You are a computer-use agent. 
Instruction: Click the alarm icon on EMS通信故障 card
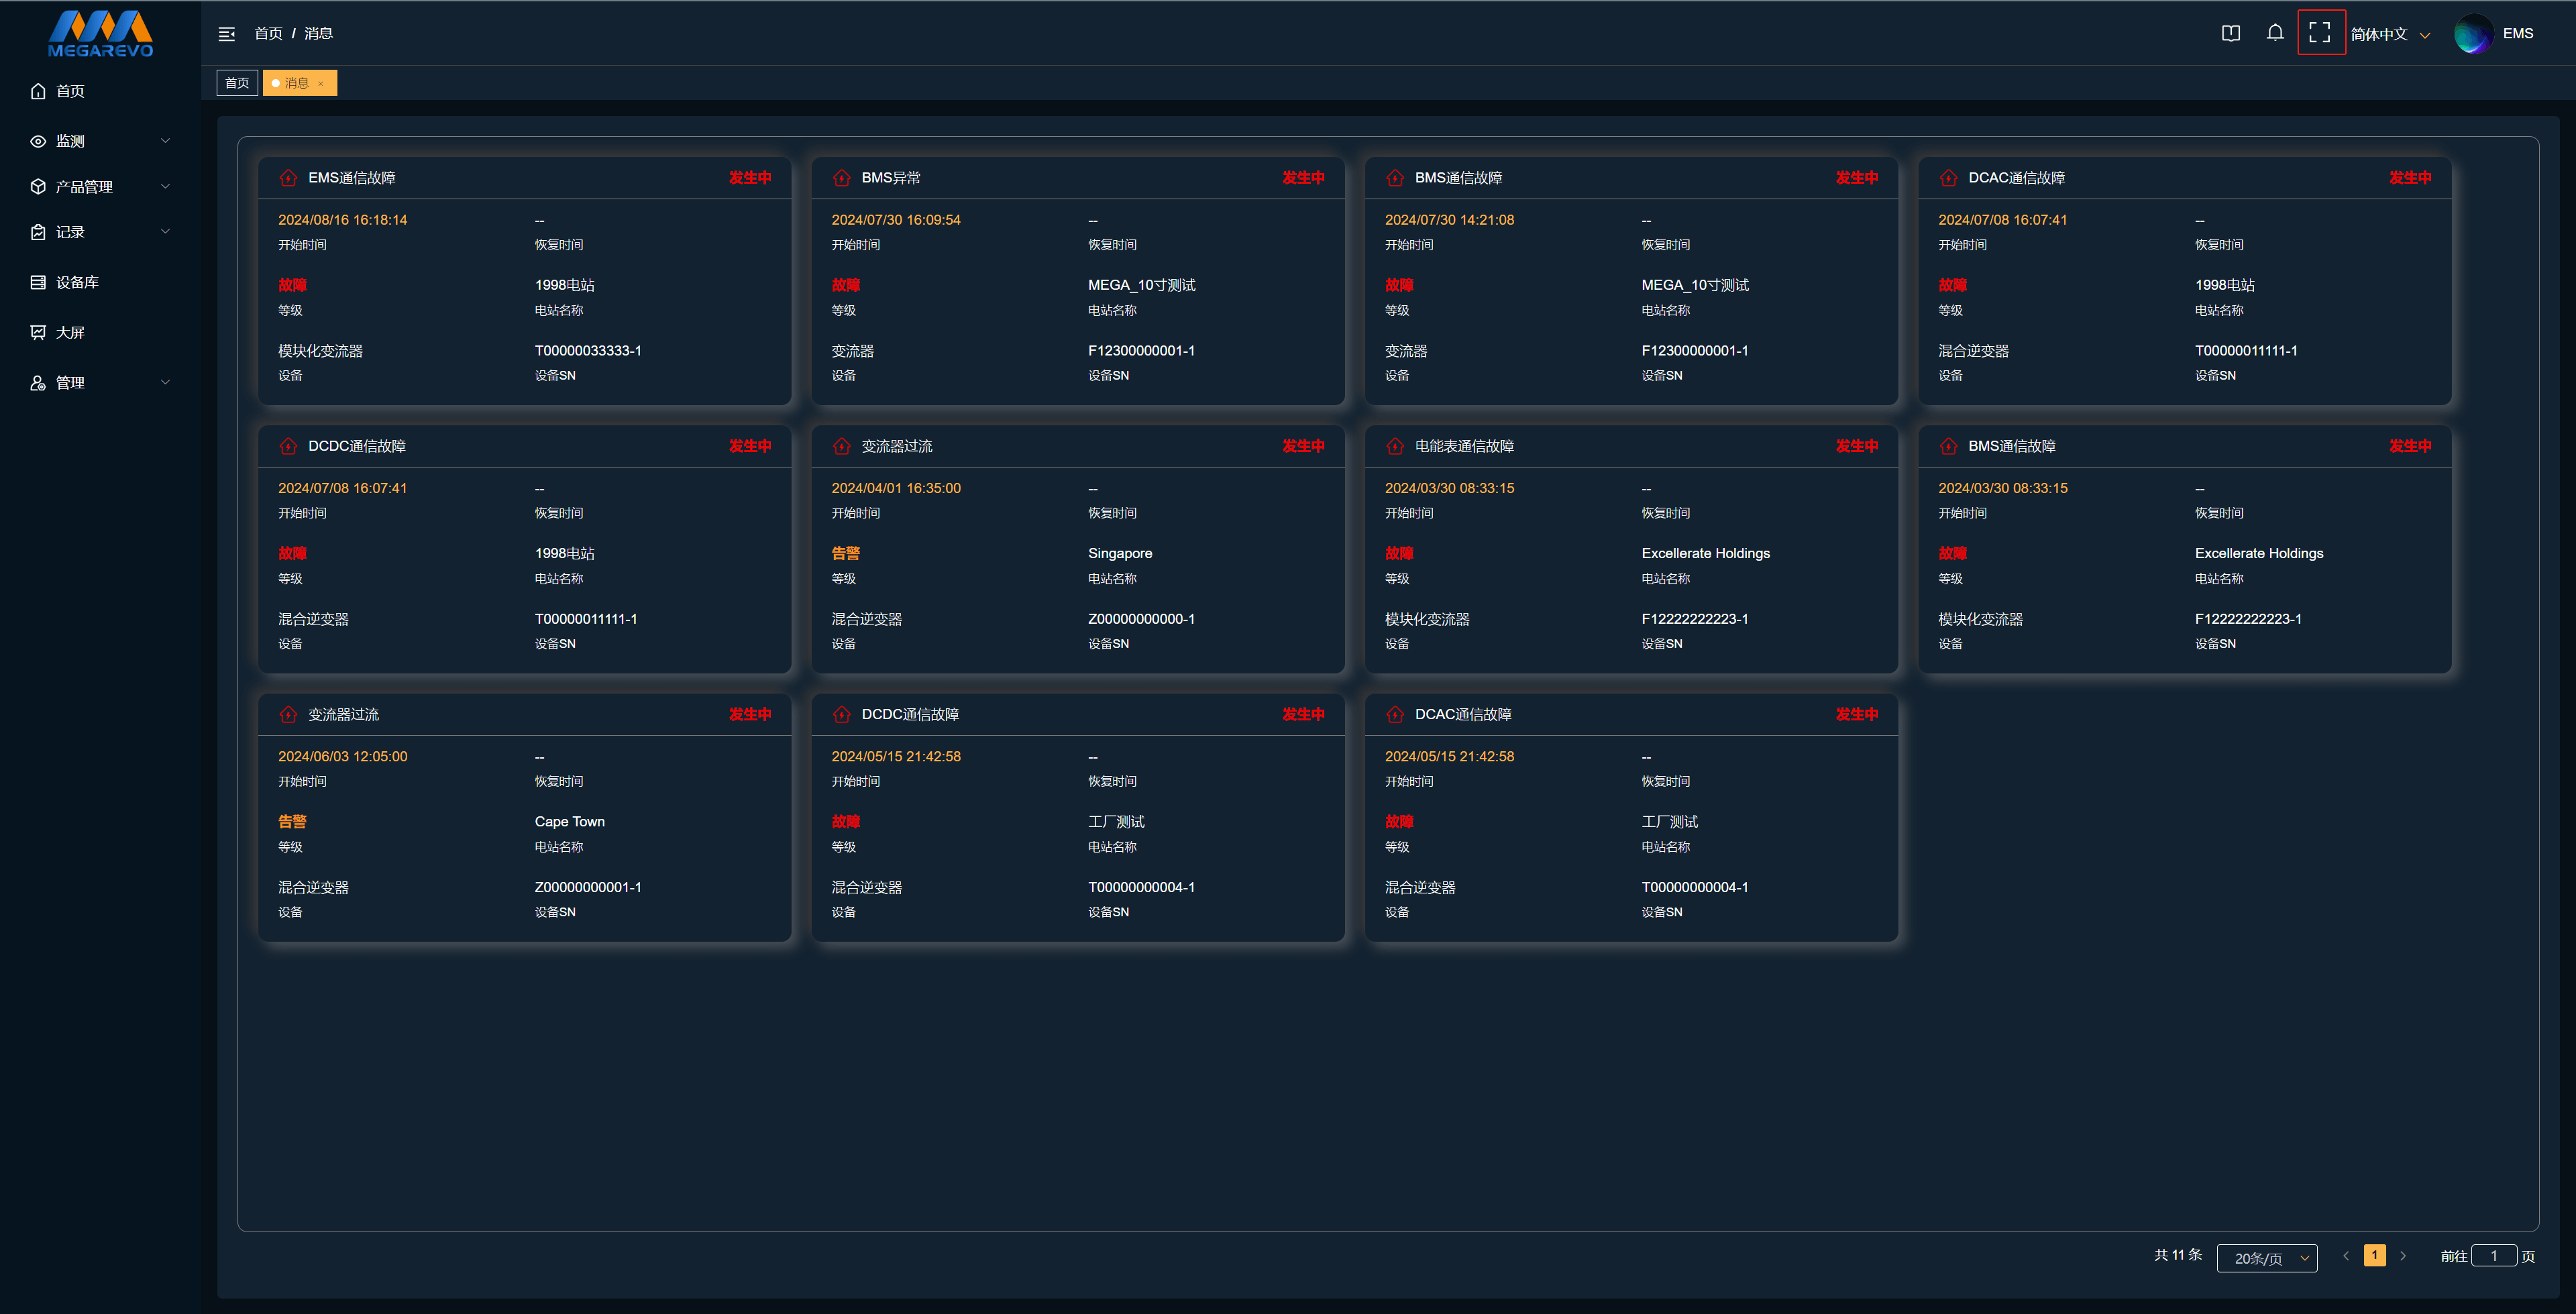[288, 178]
